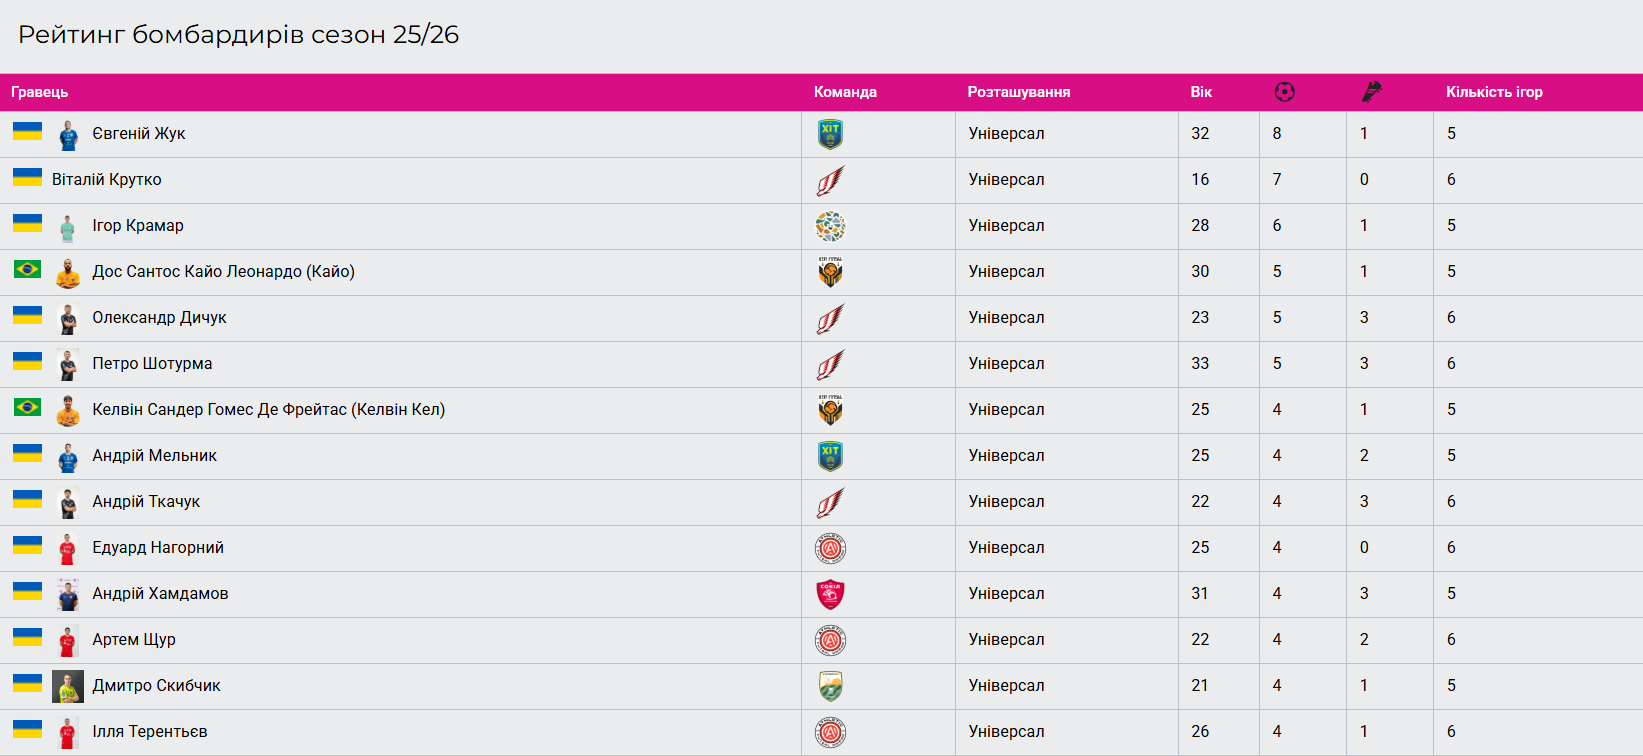The height and width of the screenshot is (756, 1643).
Task: Select the team logo in Андрій Хамдамов's row
Action: tap(830, 594)
